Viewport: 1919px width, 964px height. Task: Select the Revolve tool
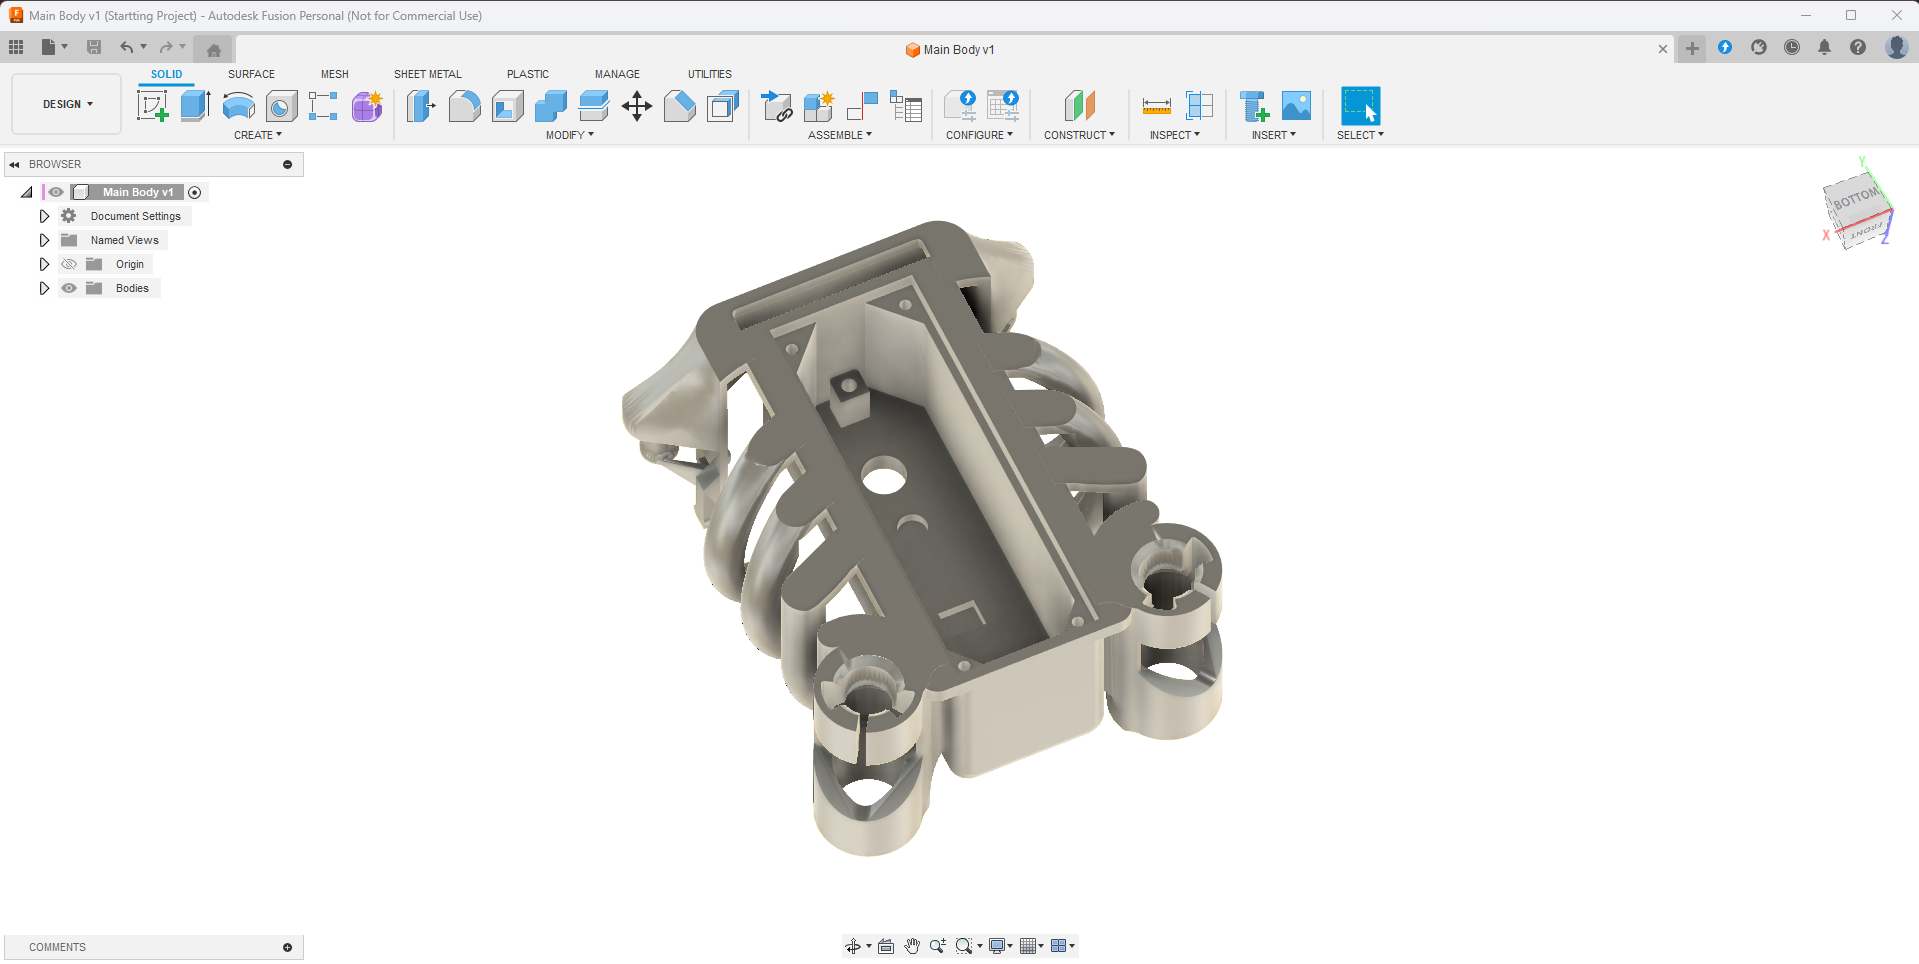click(x=238, y=106)
